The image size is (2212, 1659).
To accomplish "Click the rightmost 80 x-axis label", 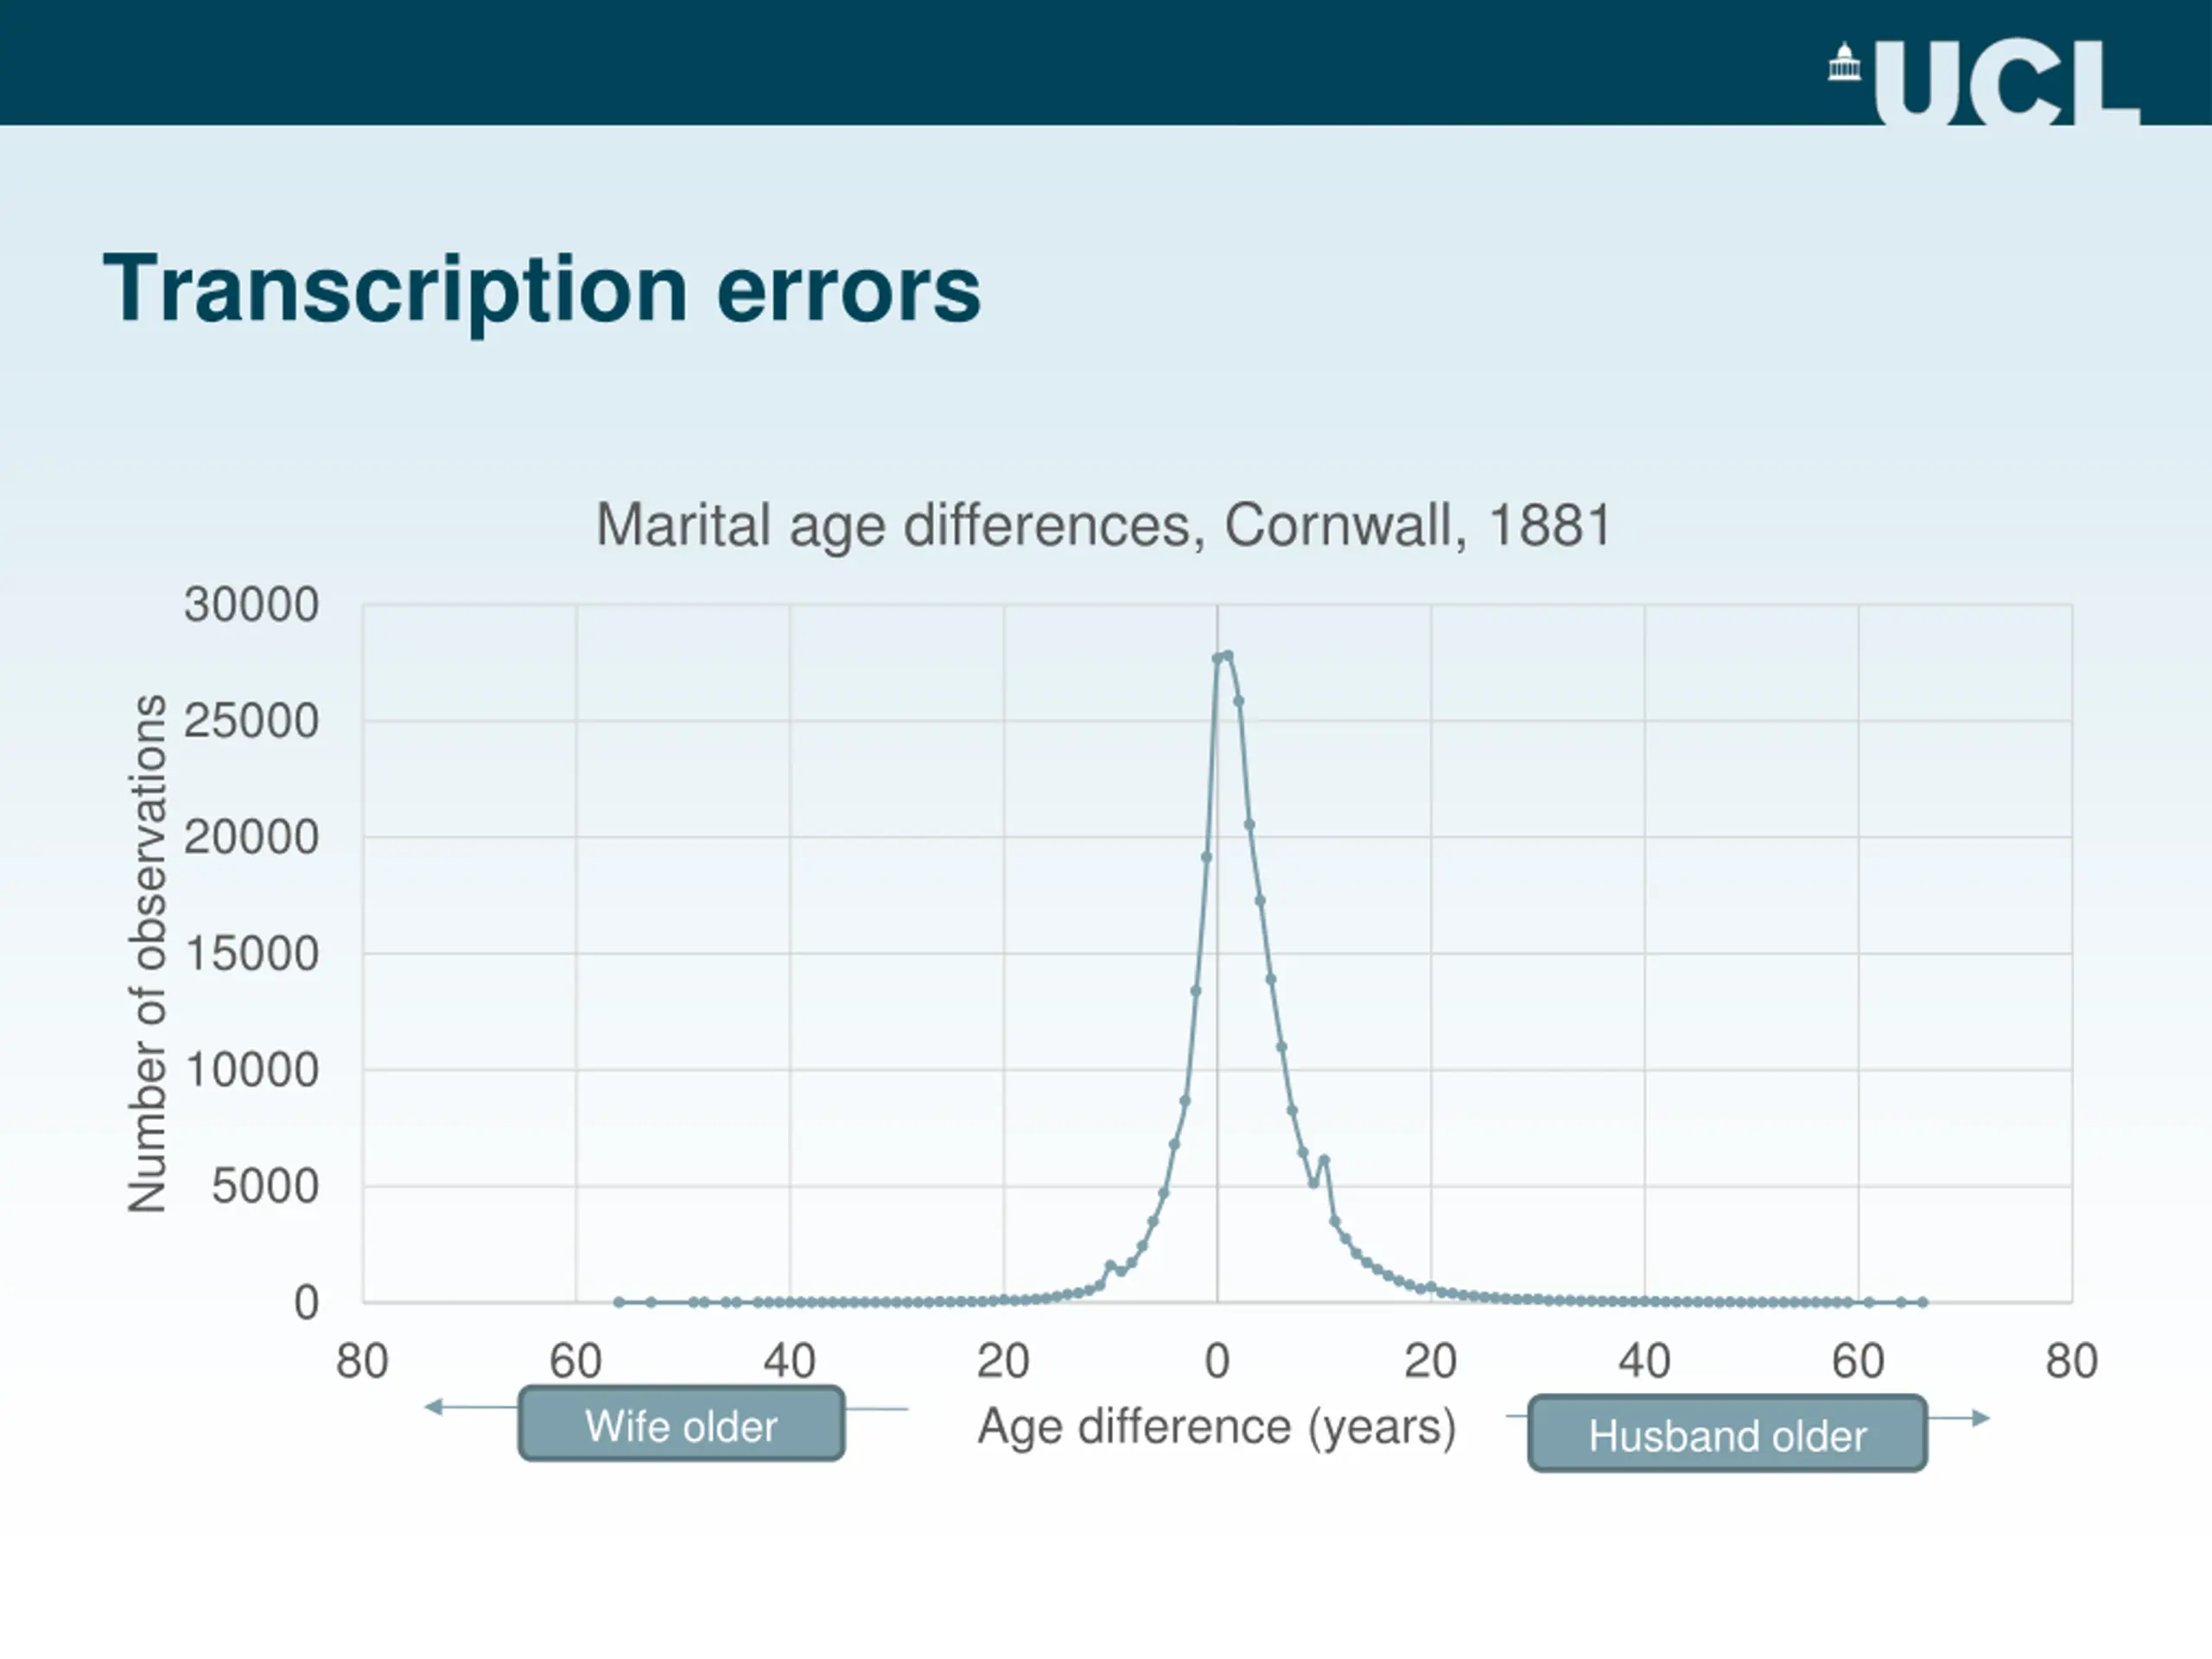I will [2072, 1361].
